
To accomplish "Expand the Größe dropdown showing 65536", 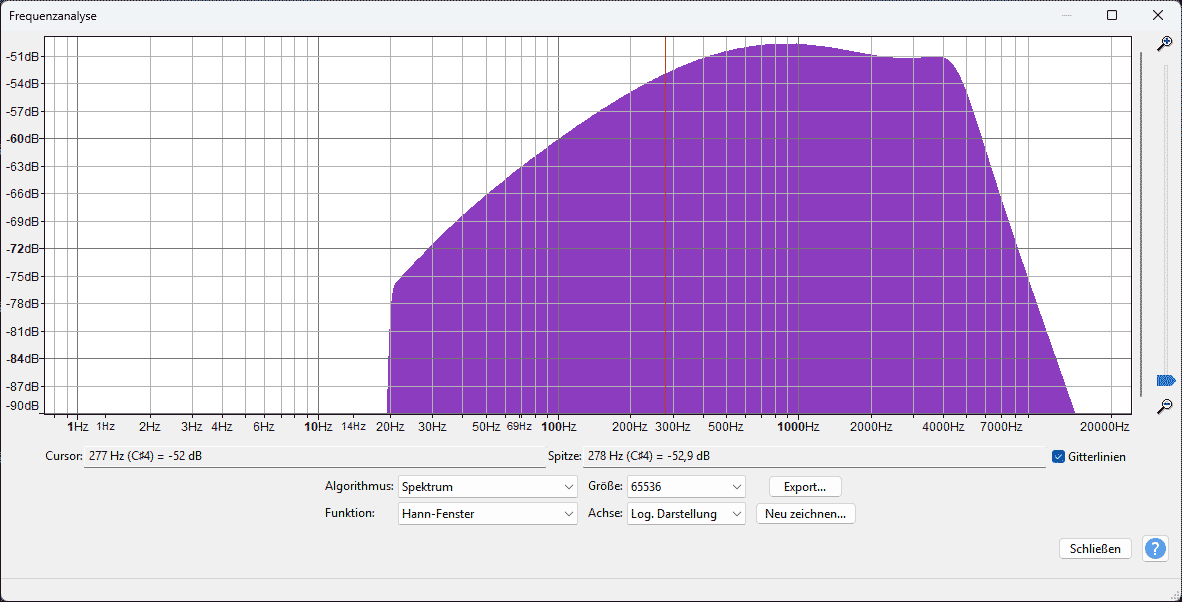I will pyautogui.click(x=686, y=487).
